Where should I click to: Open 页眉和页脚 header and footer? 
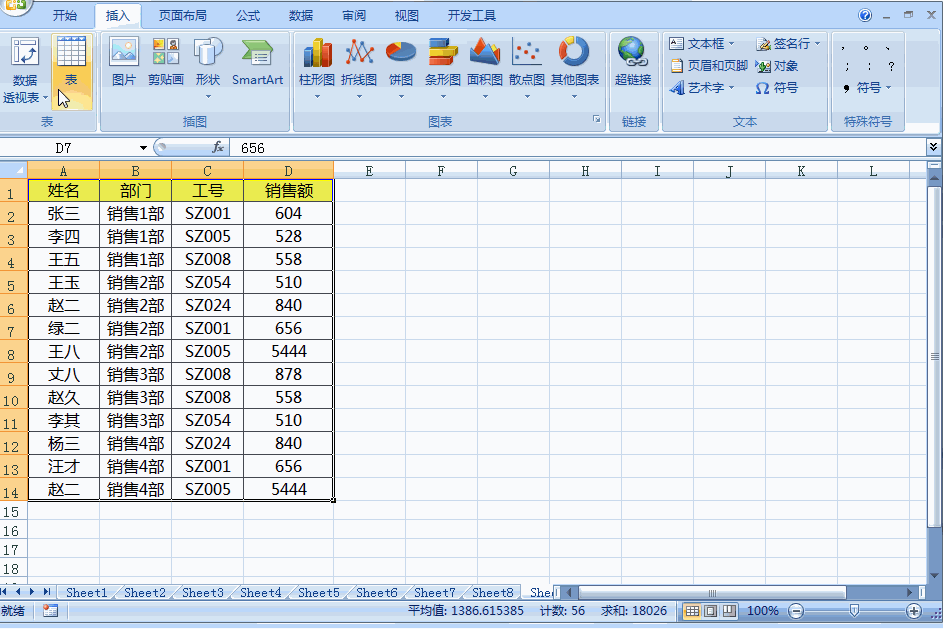[x=709, y=66]
